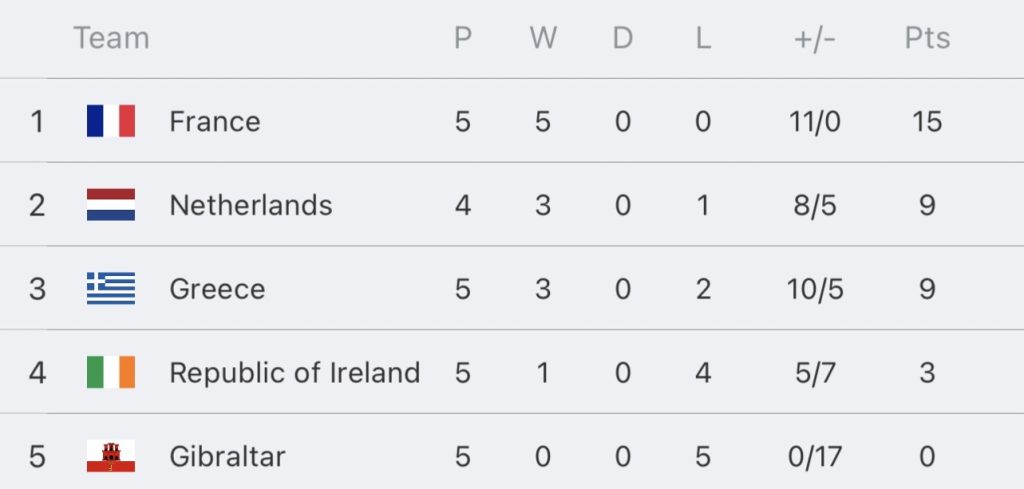Click the L column header
This screenshot has width=1024, height=489.
click(x=703, y=38)
